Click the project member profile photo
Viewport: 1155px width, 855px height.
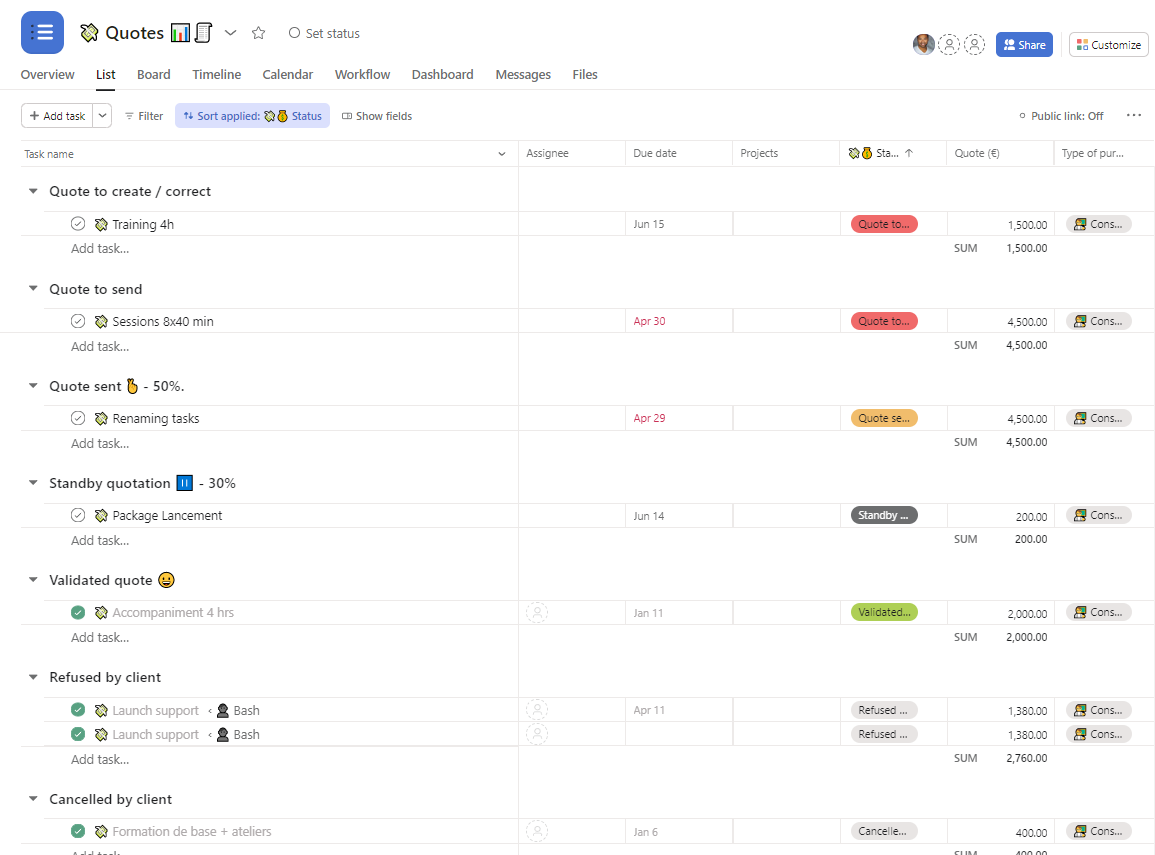[923, 45]
